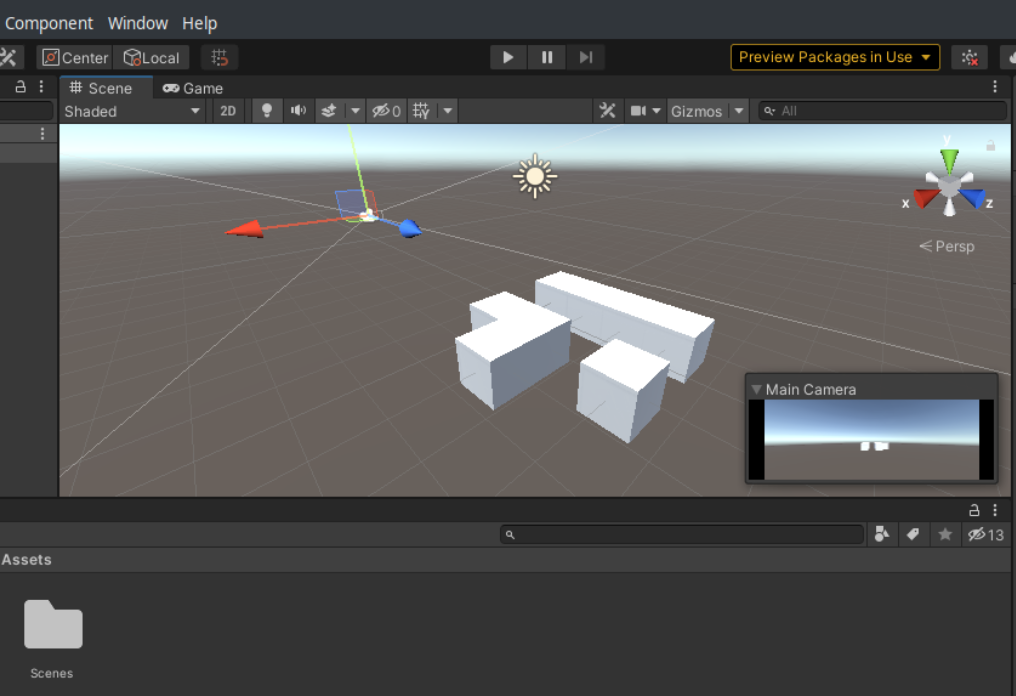This screenshot has height=696, width=1016.
Task: Switch to the Game tab
Action: tap(193, 88)
